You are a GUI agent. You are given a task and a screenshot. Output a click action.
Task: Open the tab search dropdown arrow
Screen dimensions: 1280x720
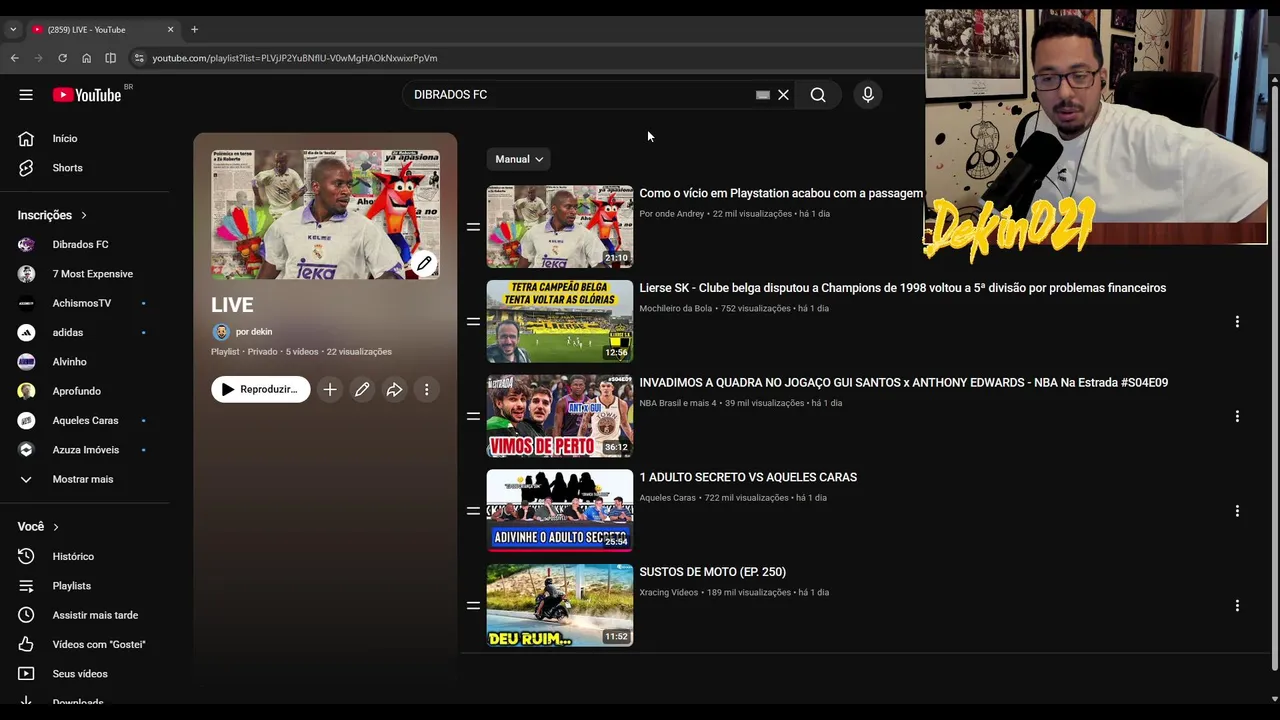pyautogui.click(x=13, y=30)
